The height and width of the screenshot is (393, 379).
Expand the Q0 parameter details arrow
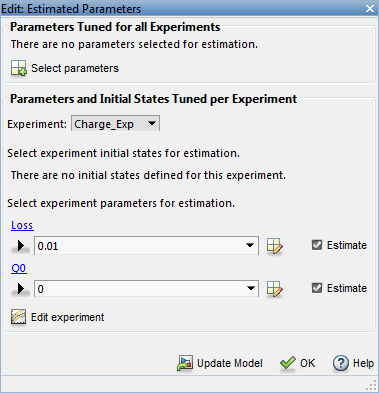[x=20, y=289]
